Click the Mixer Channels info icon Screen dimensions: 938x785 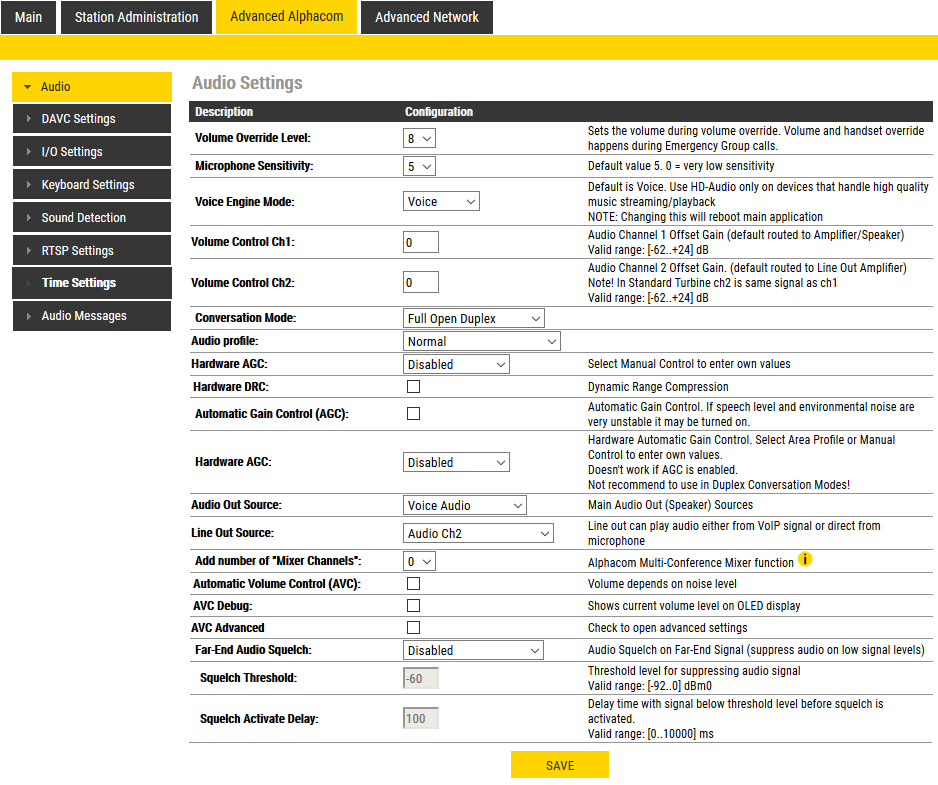coord(805,560)
